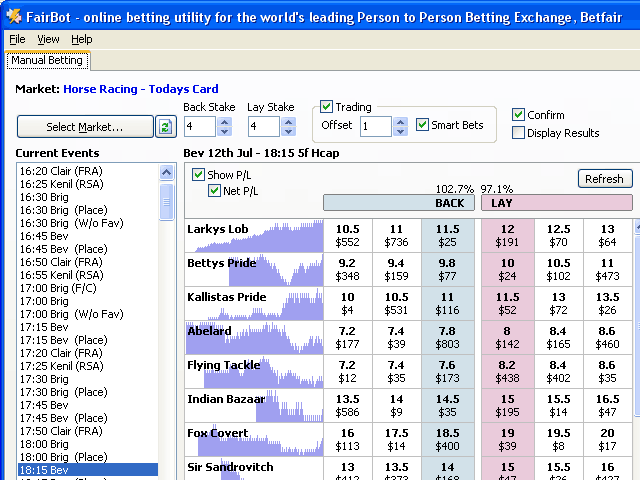Toggle the Show P/L checkbox
Viewport: 640px width, 480px height.
pyautogui.click(x=198, y=175)
